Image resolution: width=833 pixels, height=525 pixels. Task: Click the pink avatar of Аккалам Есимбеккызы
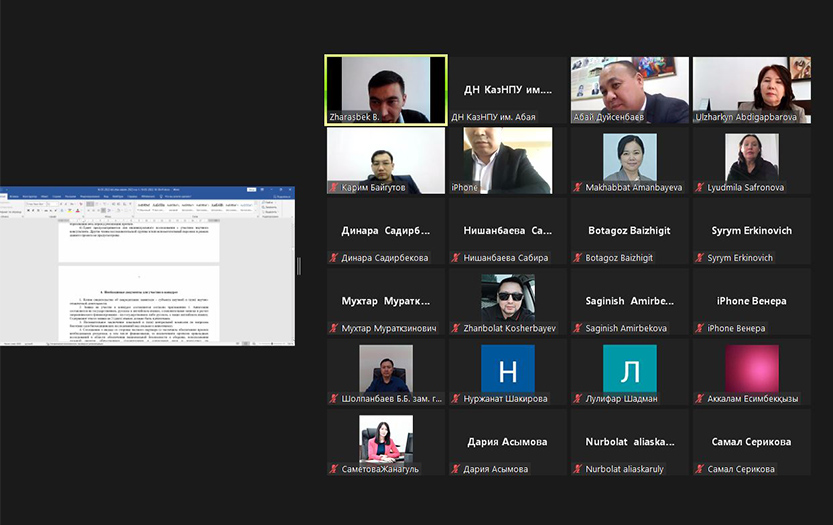(752, 369)
